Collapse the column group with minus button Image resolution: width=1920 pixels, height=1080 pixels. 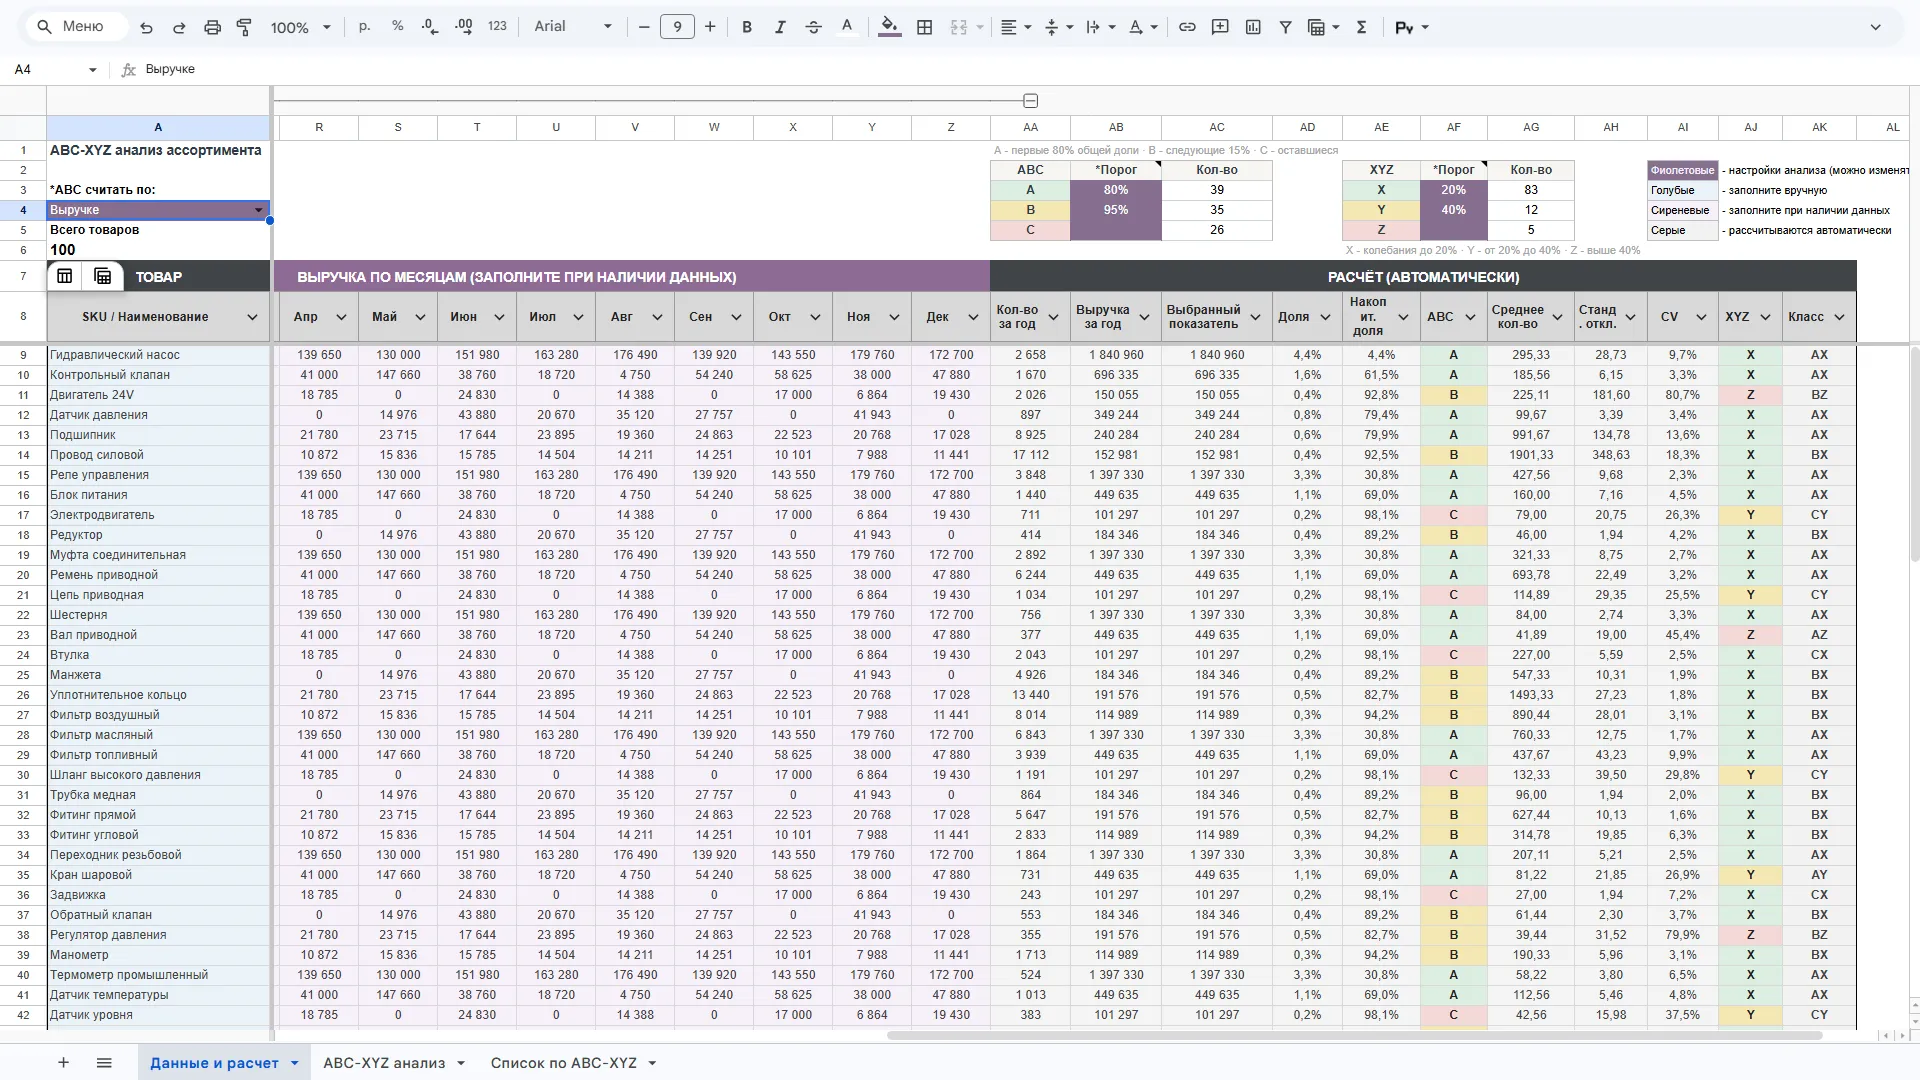1031,100
